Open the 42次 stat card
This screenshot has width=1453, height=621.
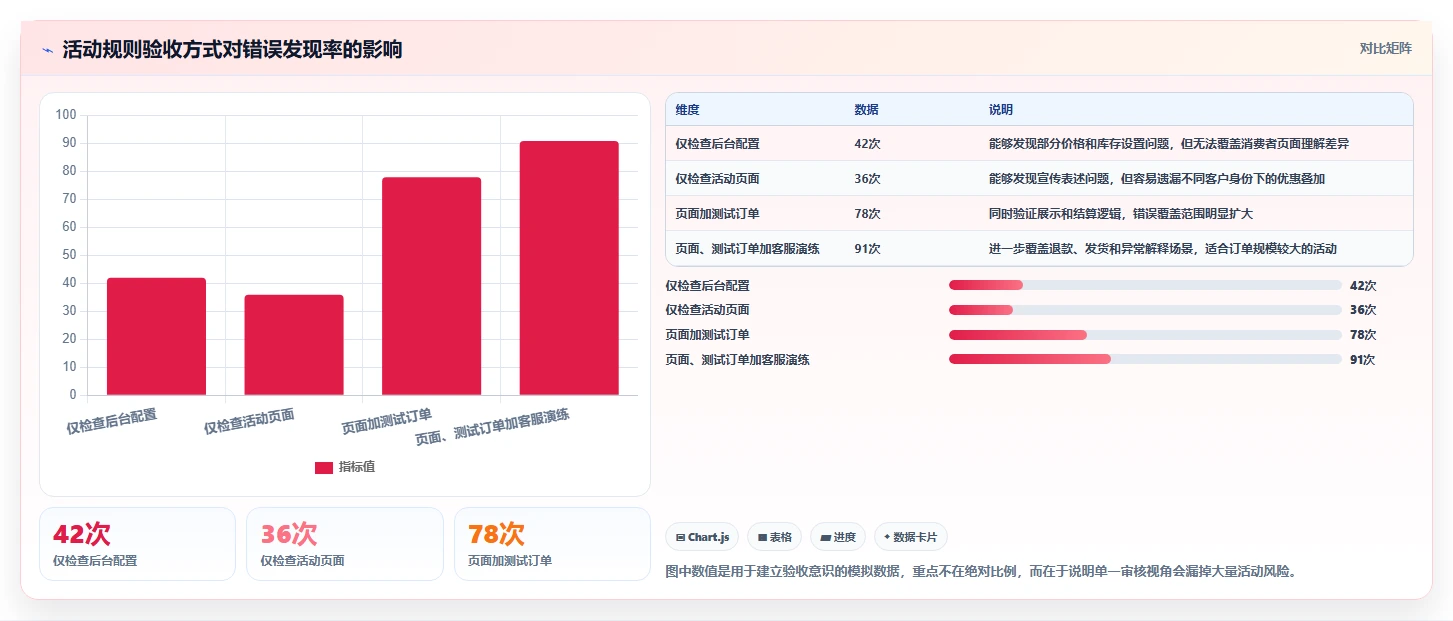pos(137,544)
